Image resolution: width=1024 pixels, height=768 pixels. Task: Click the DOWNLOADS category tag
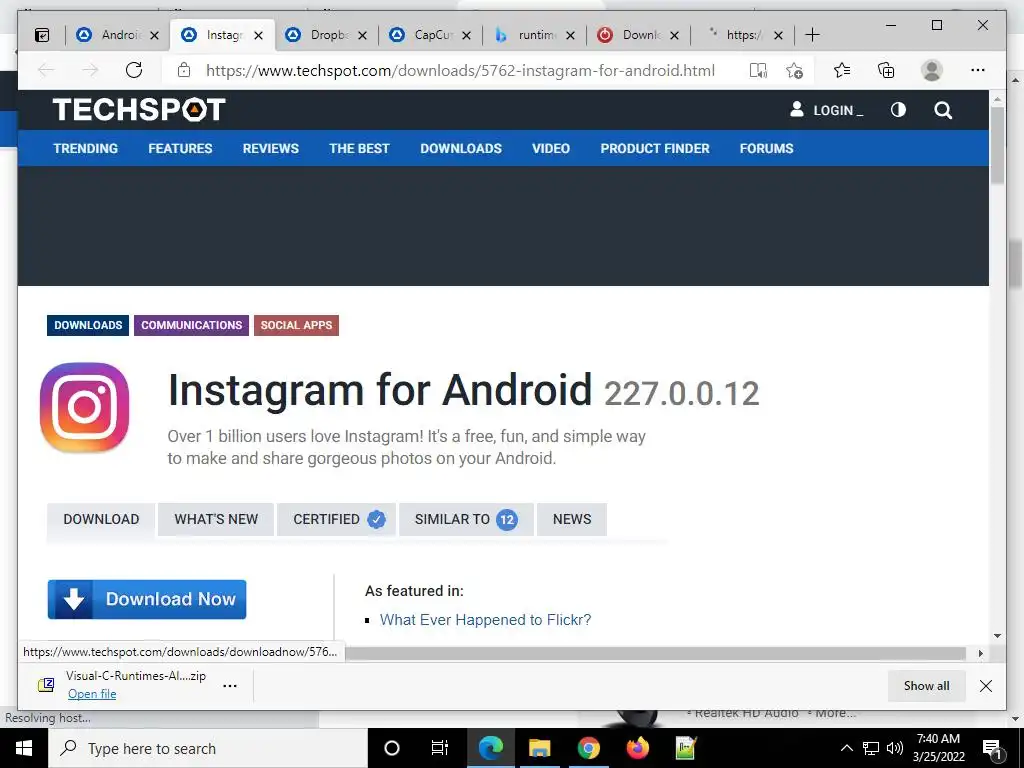point(88,325)
